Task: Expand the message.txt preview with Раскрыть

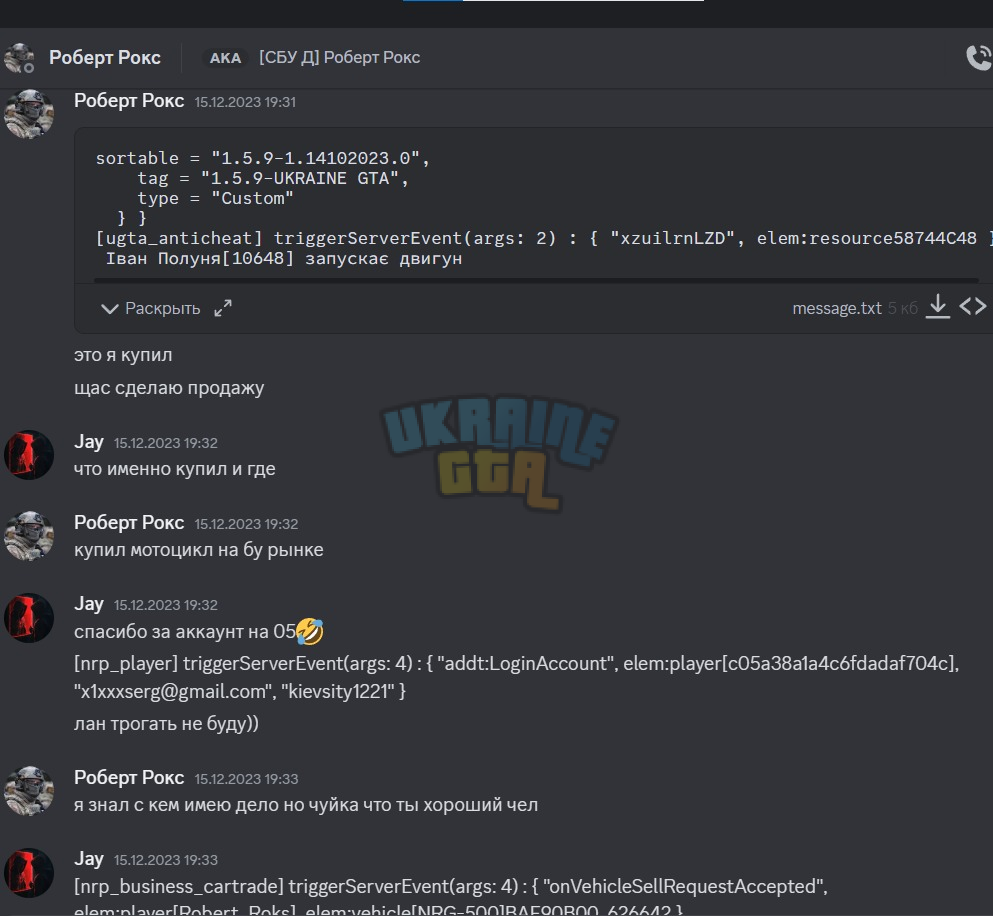Action: [151, 309]
